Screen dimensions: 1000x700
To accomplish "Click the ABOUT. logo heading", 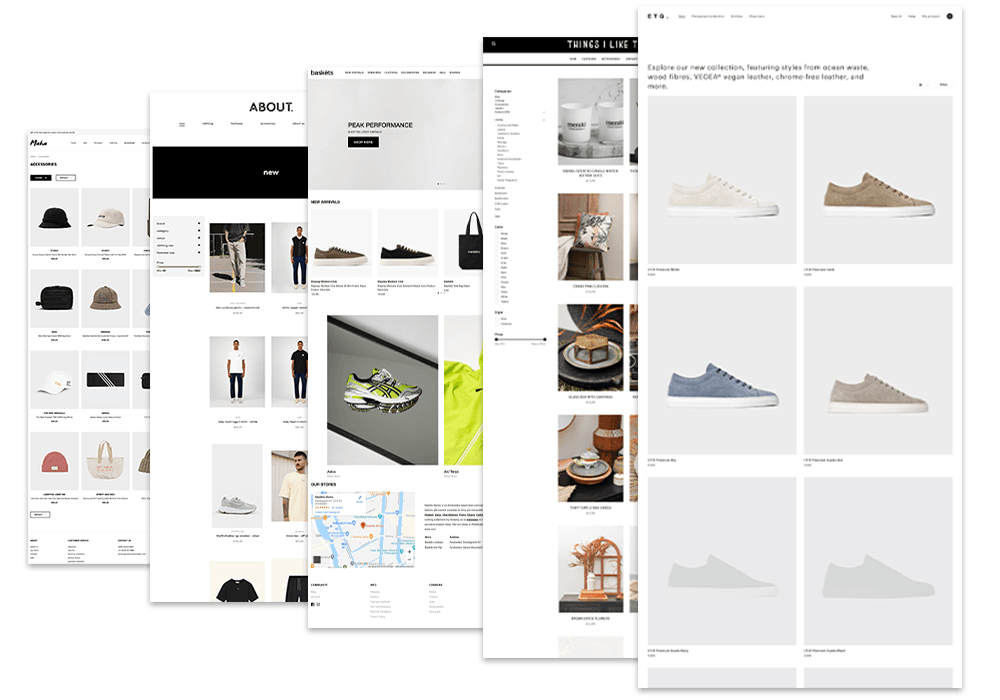I will click(271, 107).
